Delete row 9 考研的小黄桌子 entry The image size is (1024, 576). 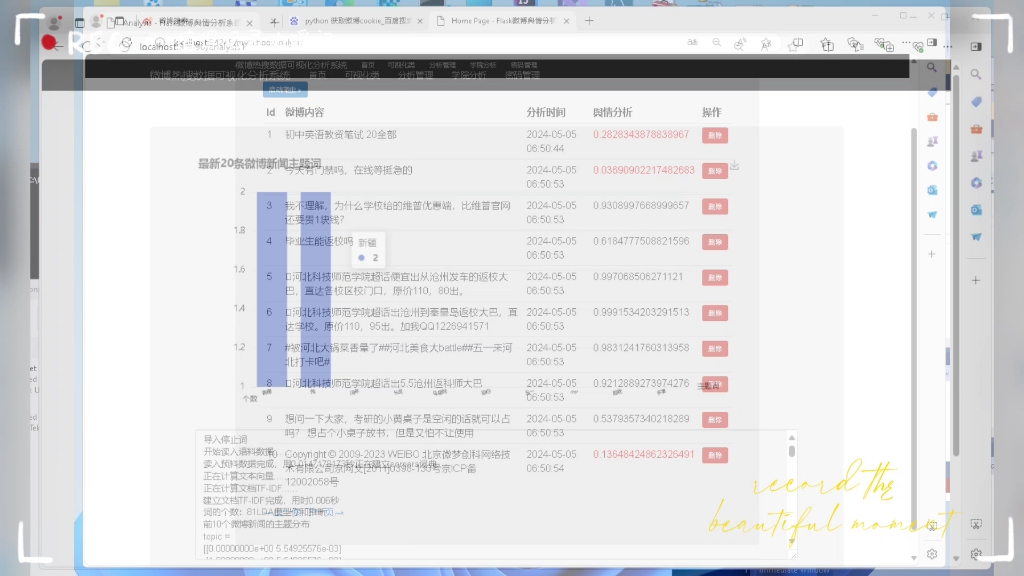tap(714, 419)
